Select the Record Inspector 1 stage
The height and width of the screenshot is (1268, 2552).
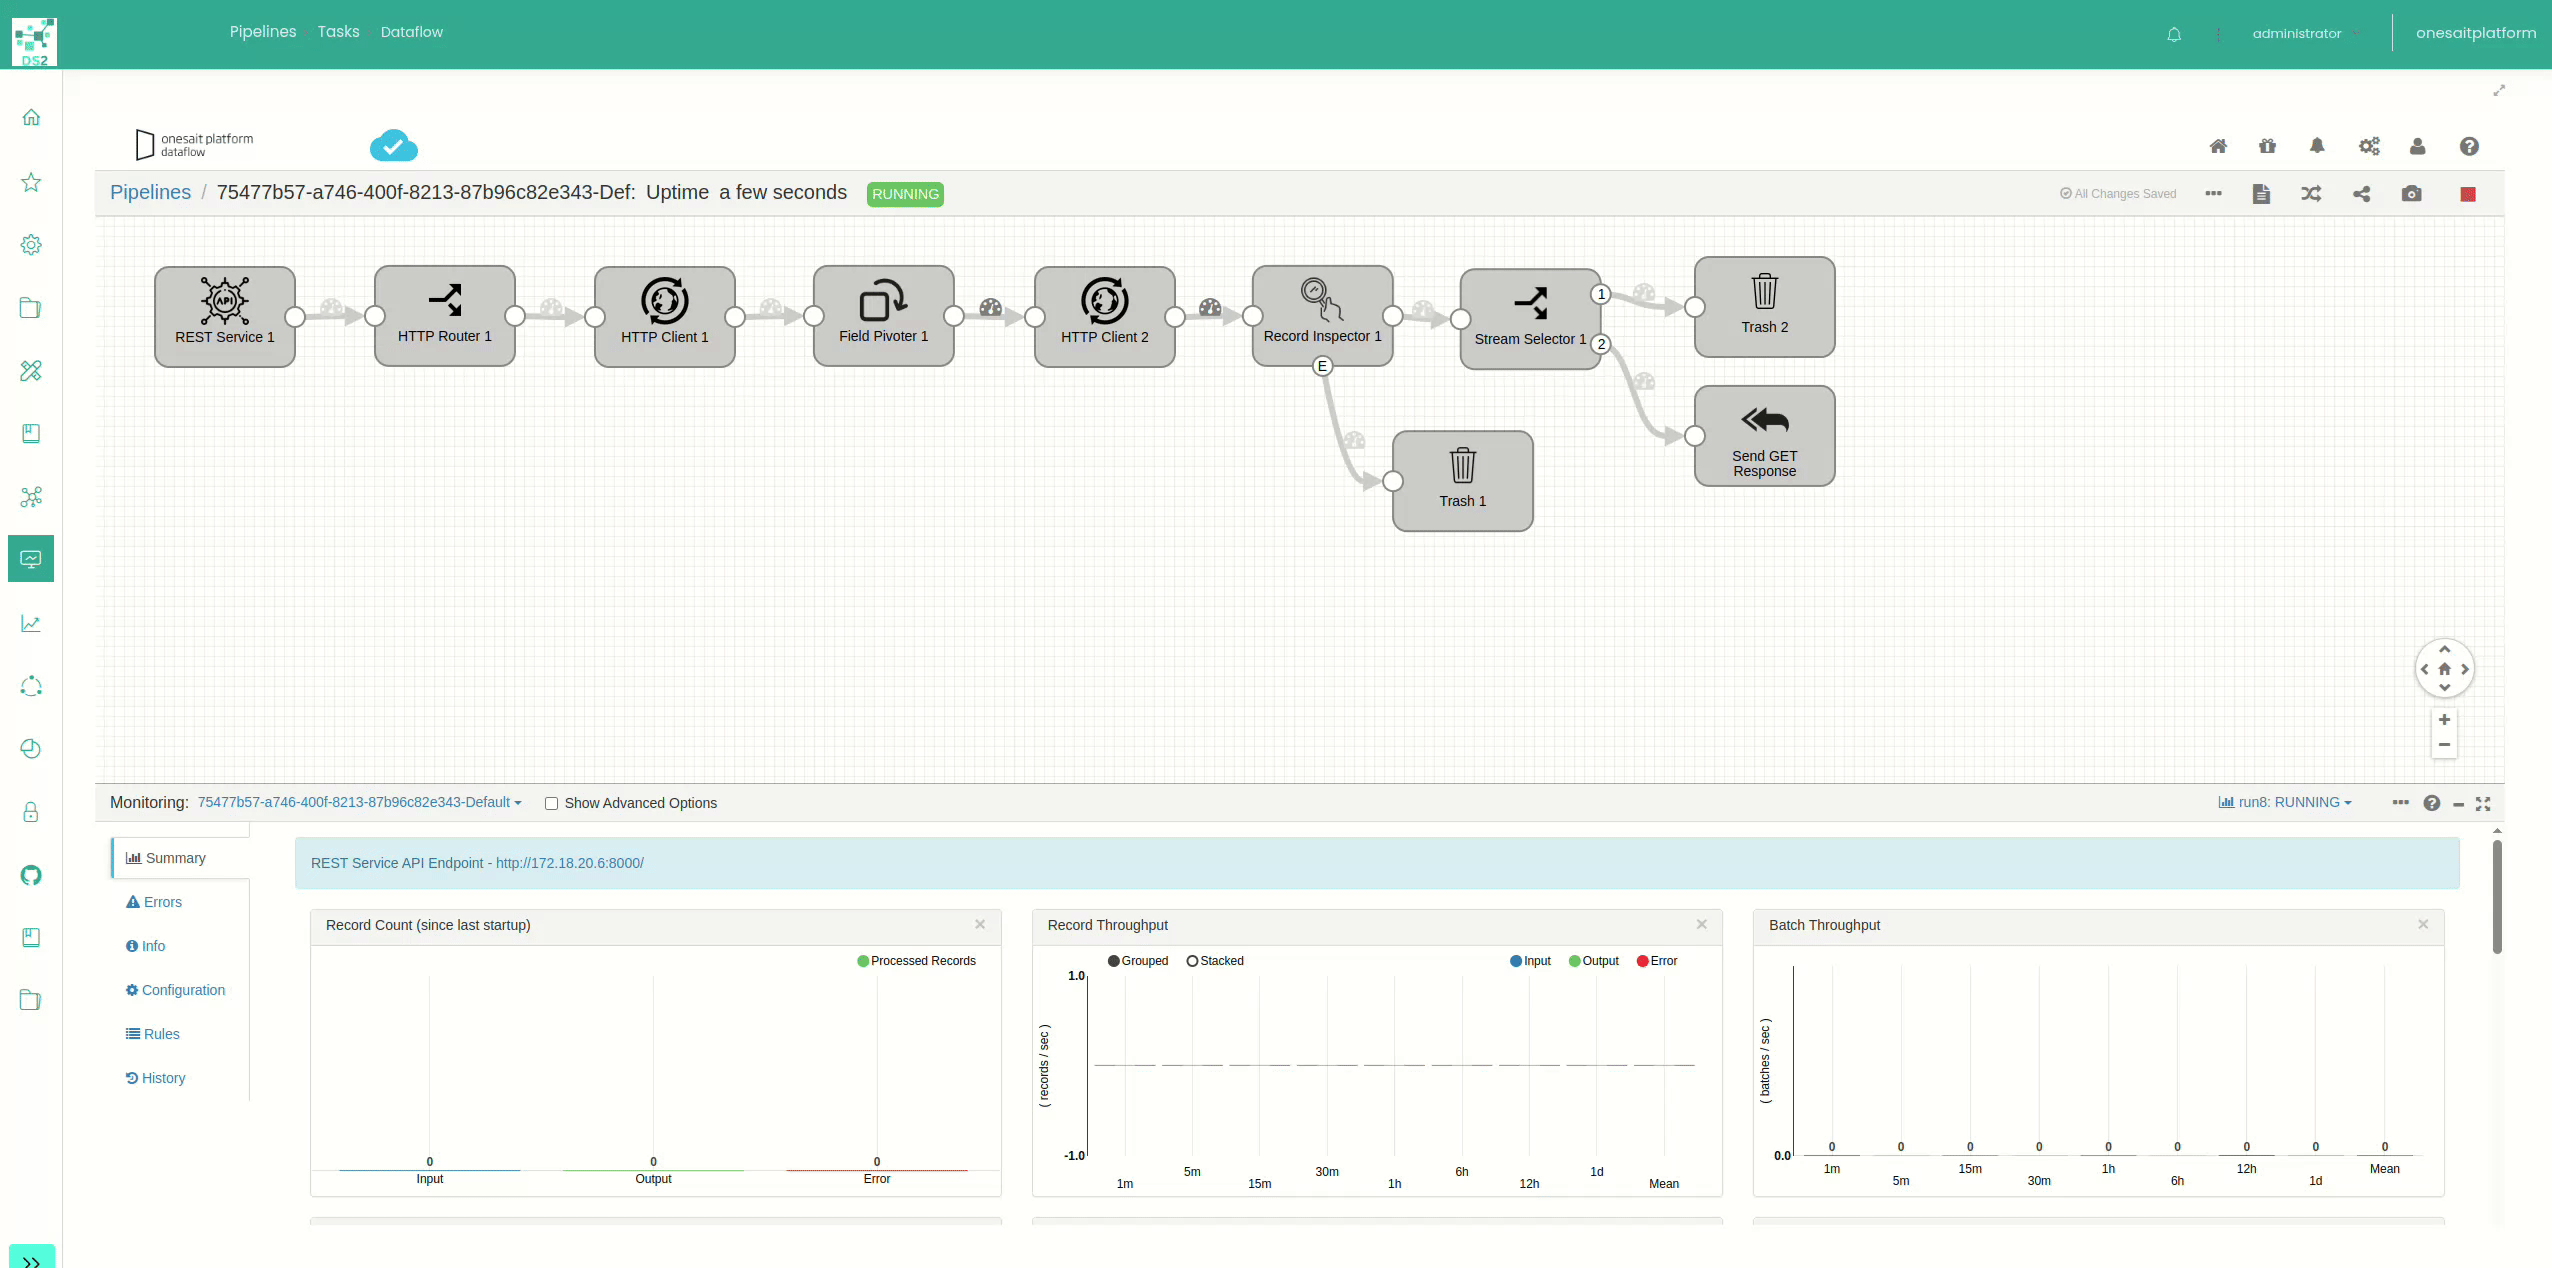pyautogui.click(x=1322, y=316)
